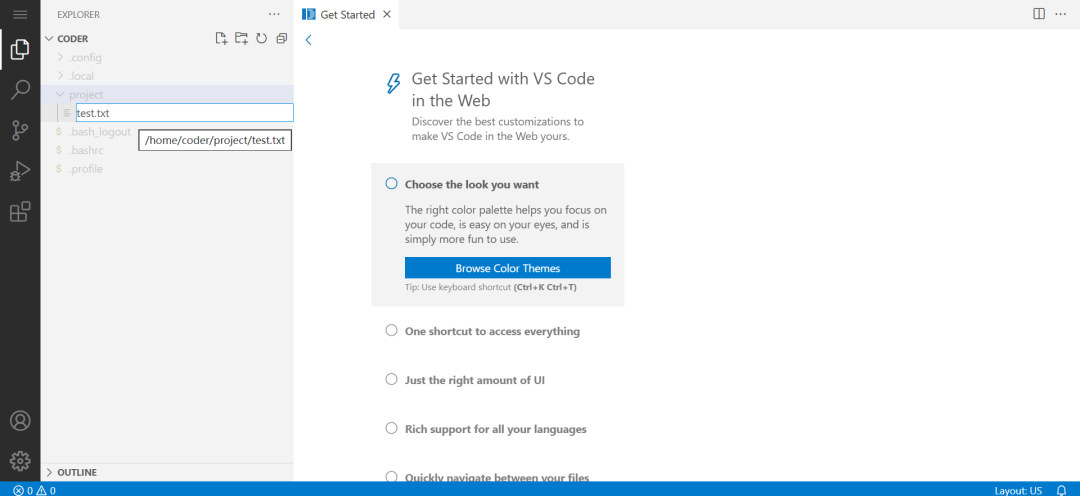Switch to the Get Started tab
The width and height of the screenshot is (1080, 496).
point(347,15)
